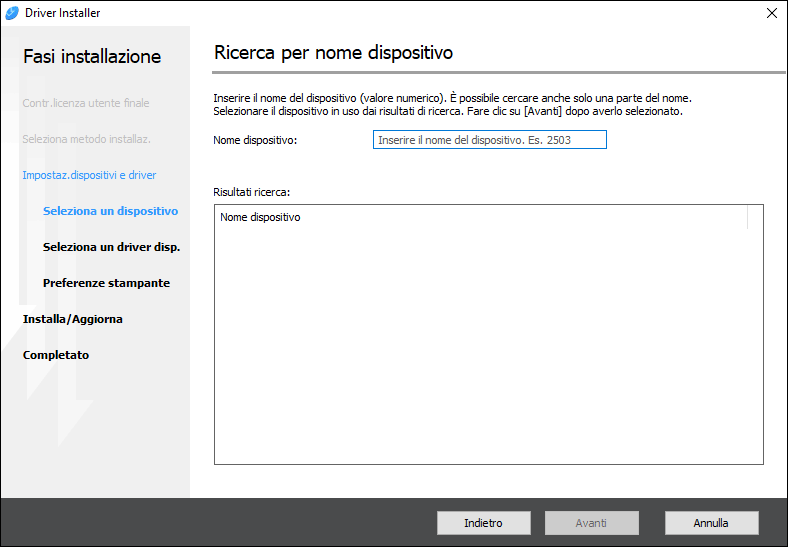The height and width of the screenshot is (547, 788).
Task: Cancel installation with Annulla button
Action: [x=711, y=523]
